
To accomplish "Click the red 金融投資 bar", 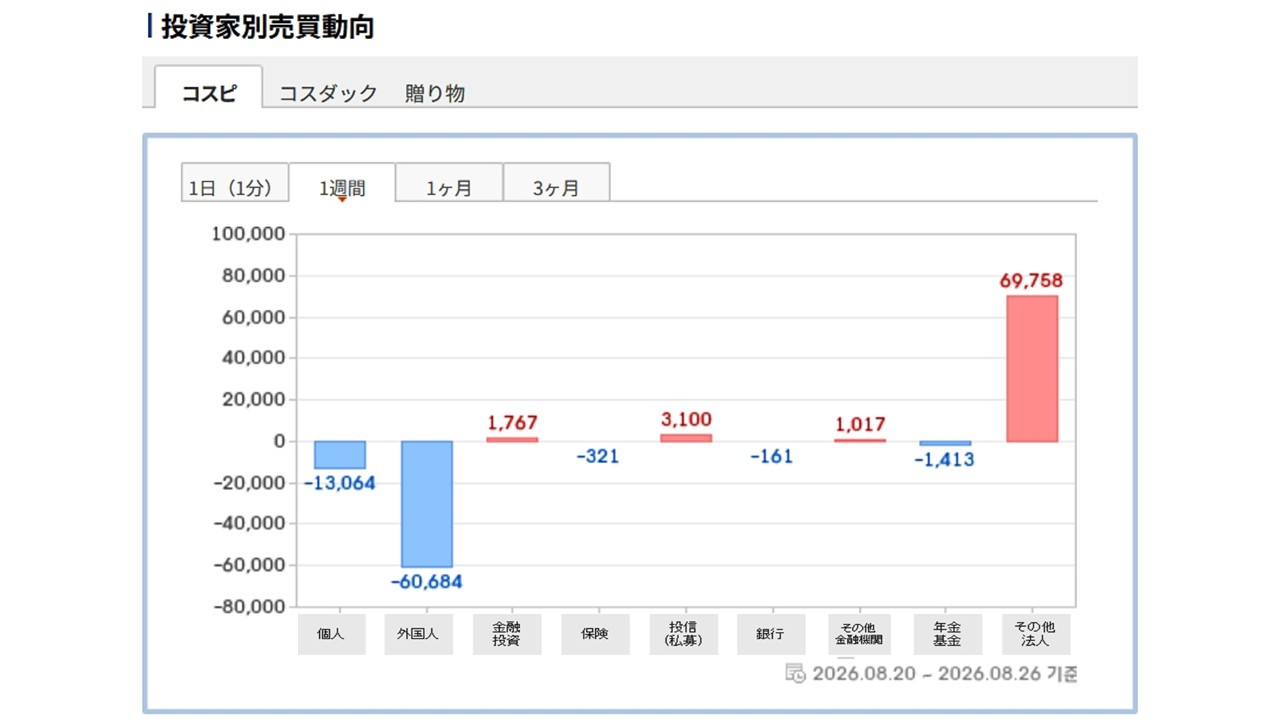I will point(512,439).
